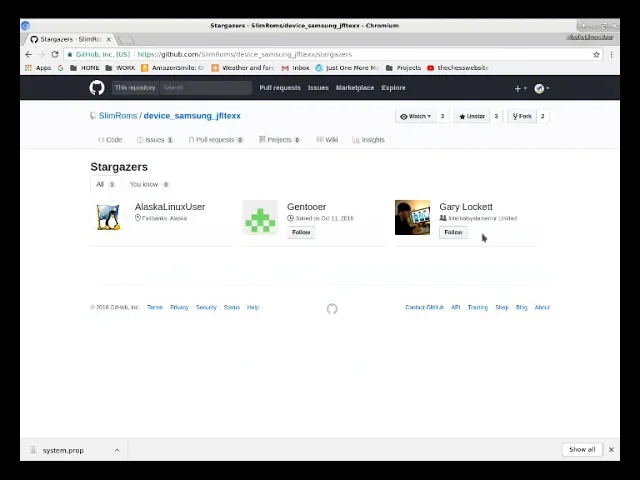The width and height of the screenshot is (640, 480).
Task: Open the footer Privacy link
Action: [179, 307]
